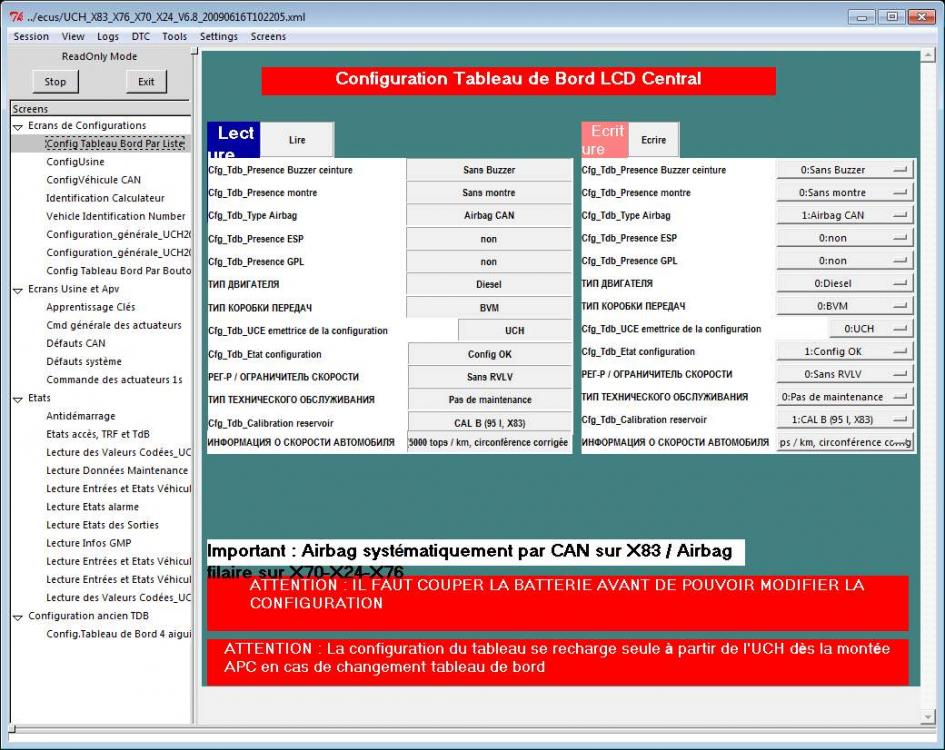Open the DTC menu
The width and height of the screenshot is (945, 750).
(x=140, y=36)
